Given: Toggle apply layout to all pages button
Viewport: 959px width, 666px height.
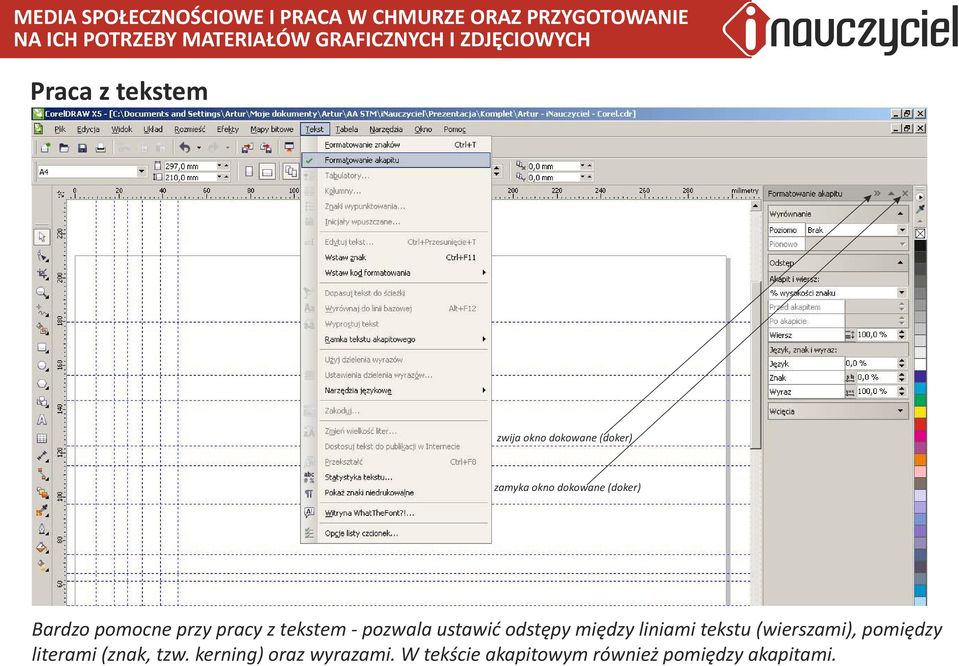Looking at the screenshot, I should (x=291, y=172).
